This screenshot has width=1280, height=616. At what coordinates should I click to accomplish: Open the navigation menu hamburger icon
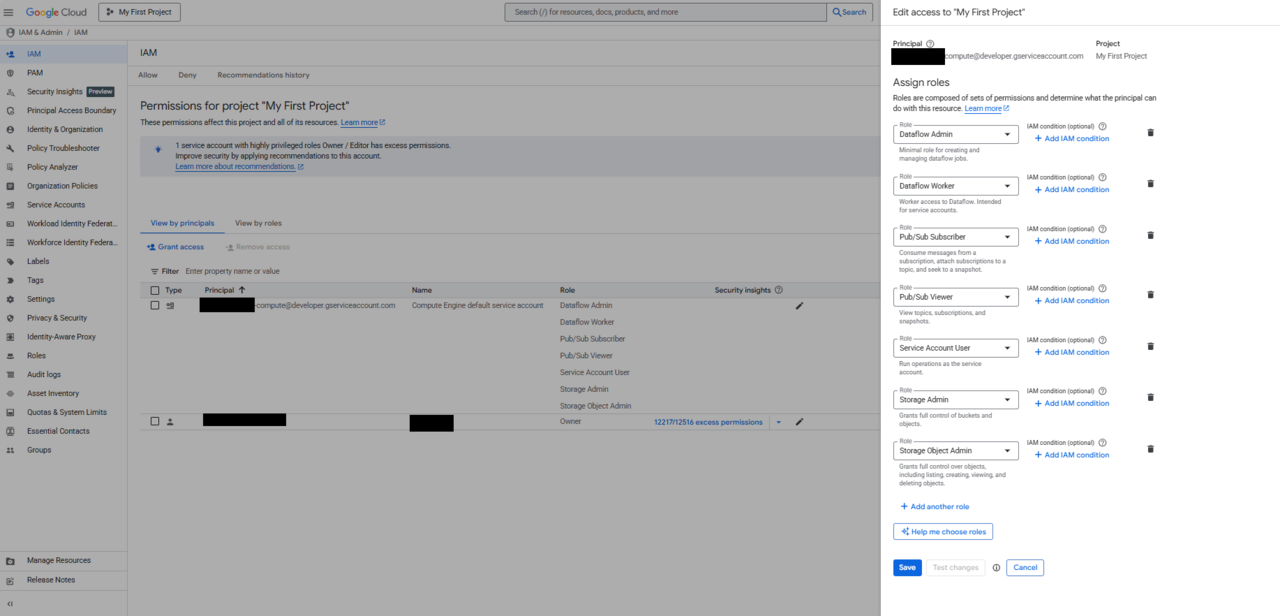[9, 12]
